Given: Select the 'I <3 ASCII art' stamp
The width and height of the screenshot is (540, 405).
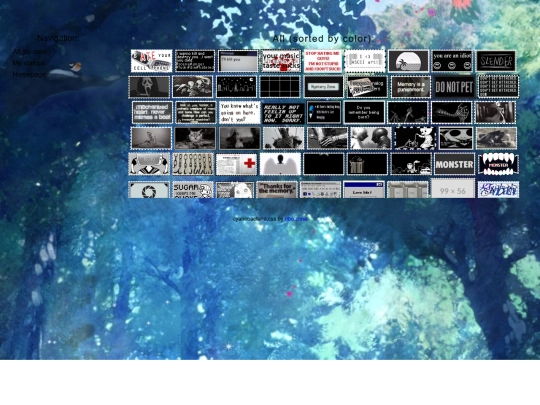Looking at the screenshot, I should coord(365,61).
